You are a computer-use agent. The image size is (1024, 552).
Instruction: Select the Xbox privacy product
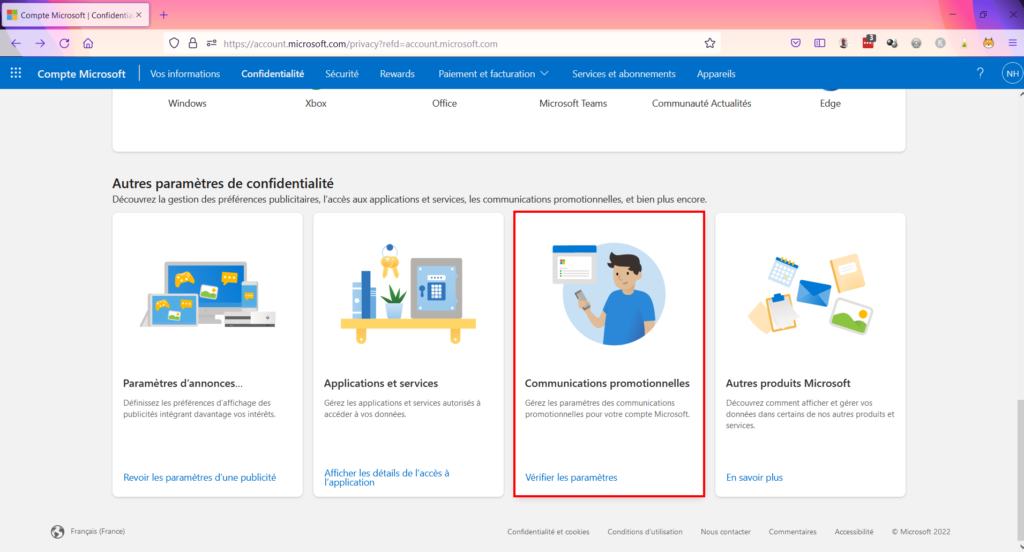coord(315,103)
